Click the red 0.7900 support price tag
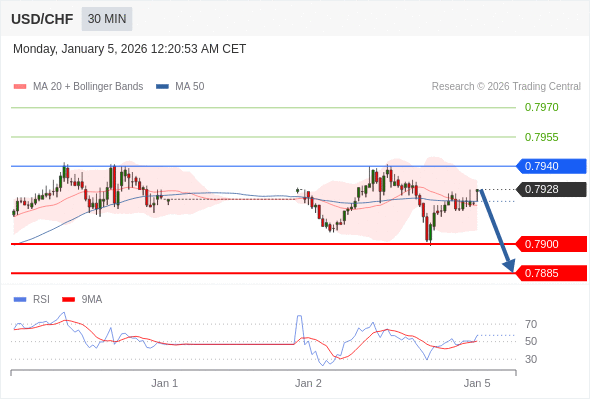This screenshot has height=400, width=590. point(551,244)
